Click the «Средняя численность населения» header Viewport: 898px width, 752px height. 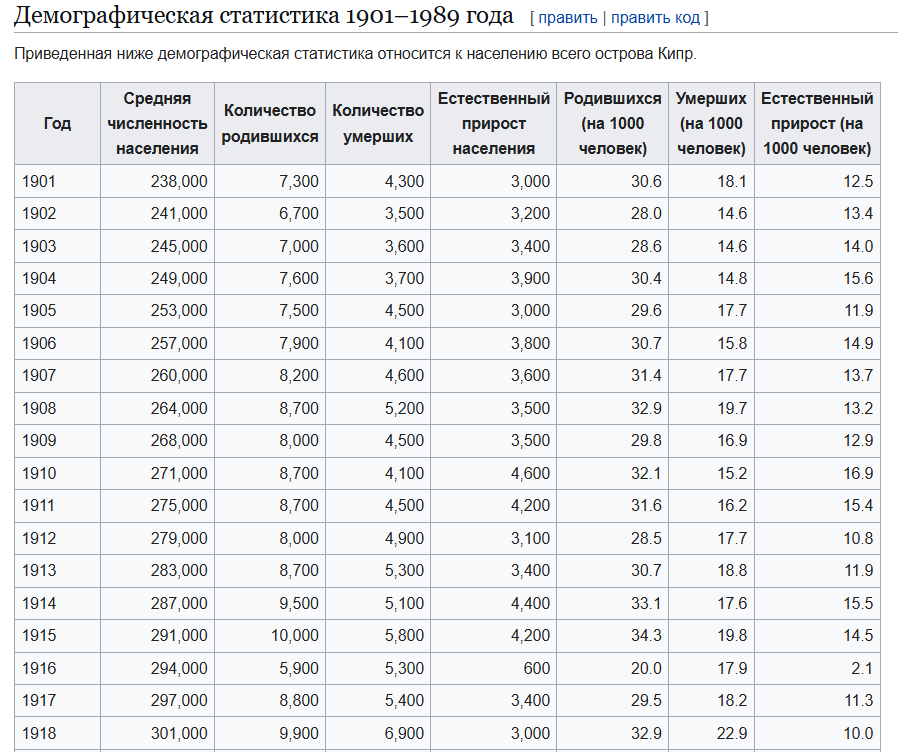point(157,123)
